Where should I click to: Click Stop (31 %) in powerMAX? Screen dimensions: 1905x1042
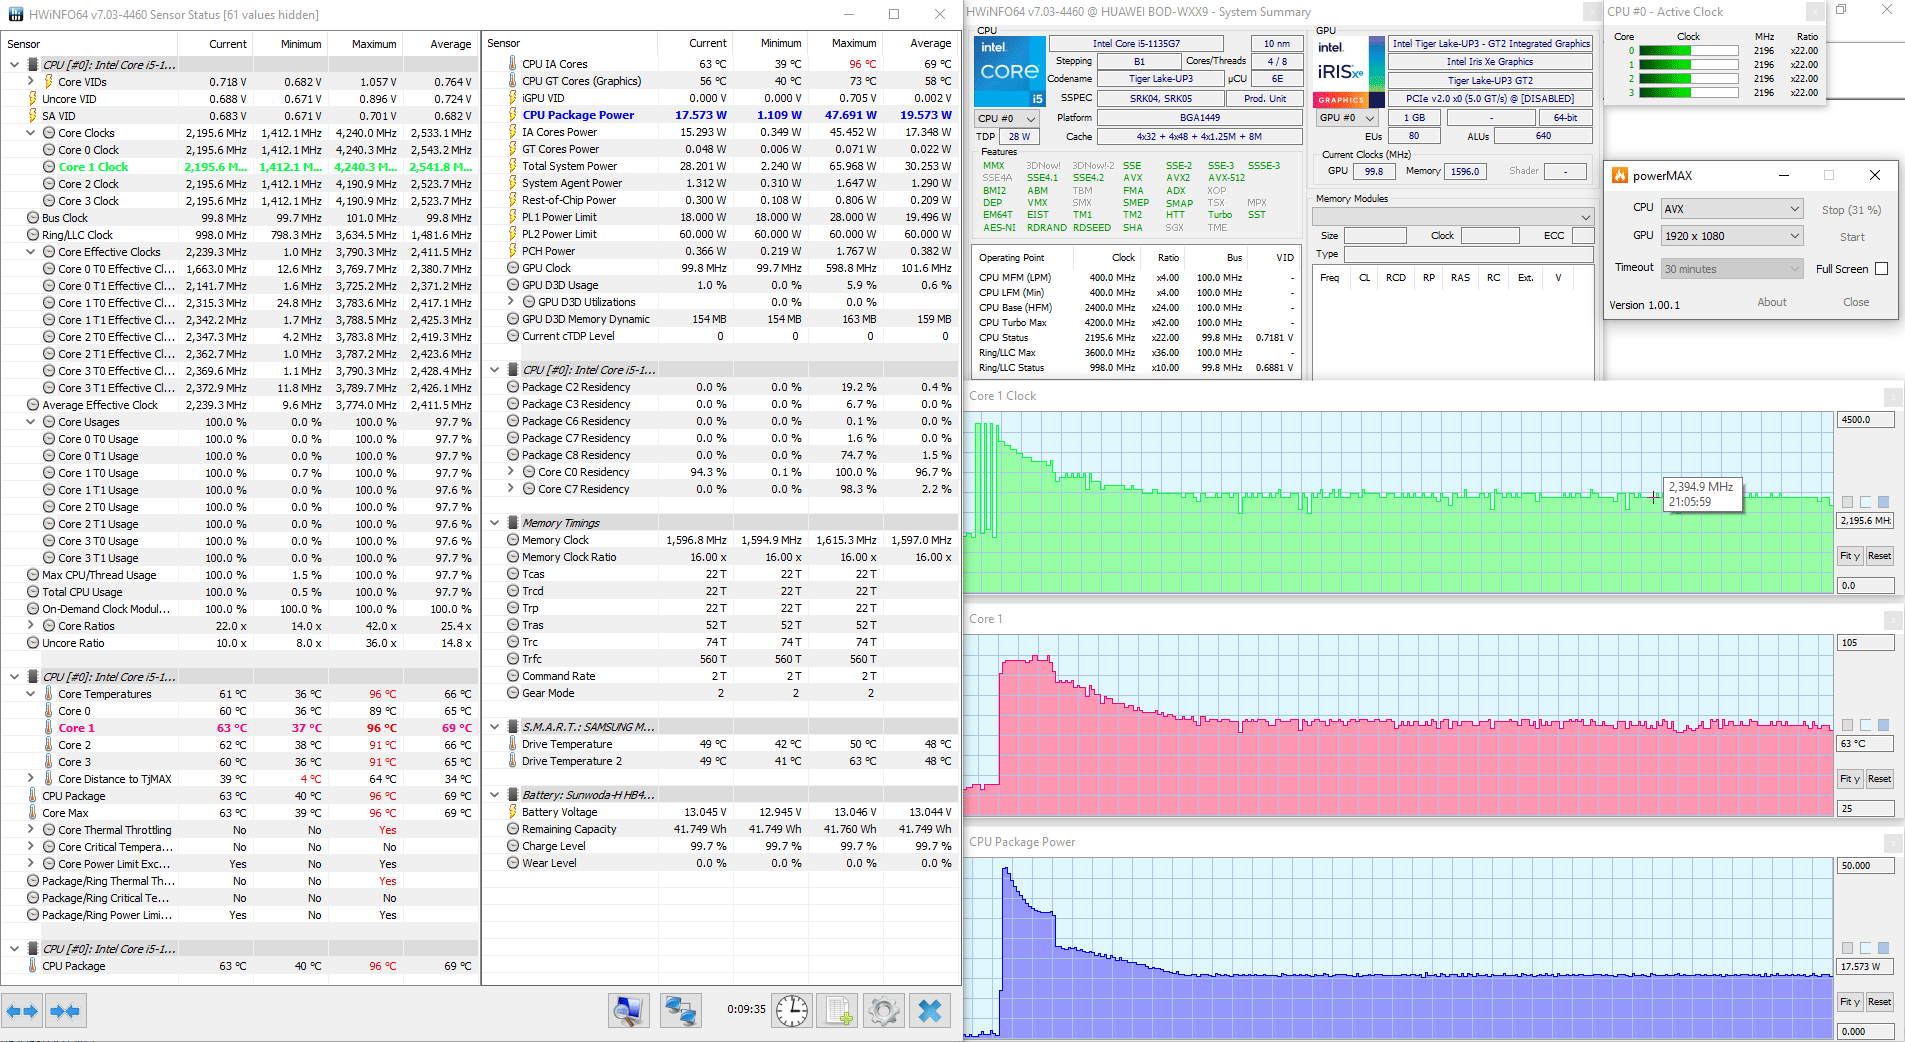(1851, 210)
